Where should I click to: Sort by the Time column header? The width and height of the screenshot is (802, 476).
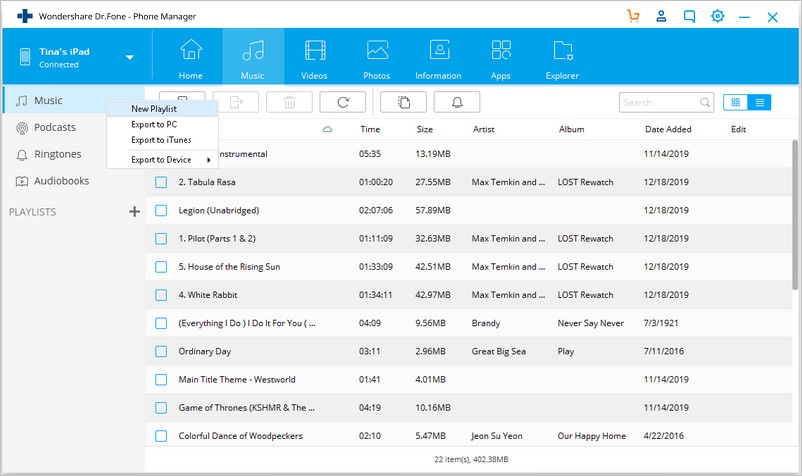click(x=370, y=129)
